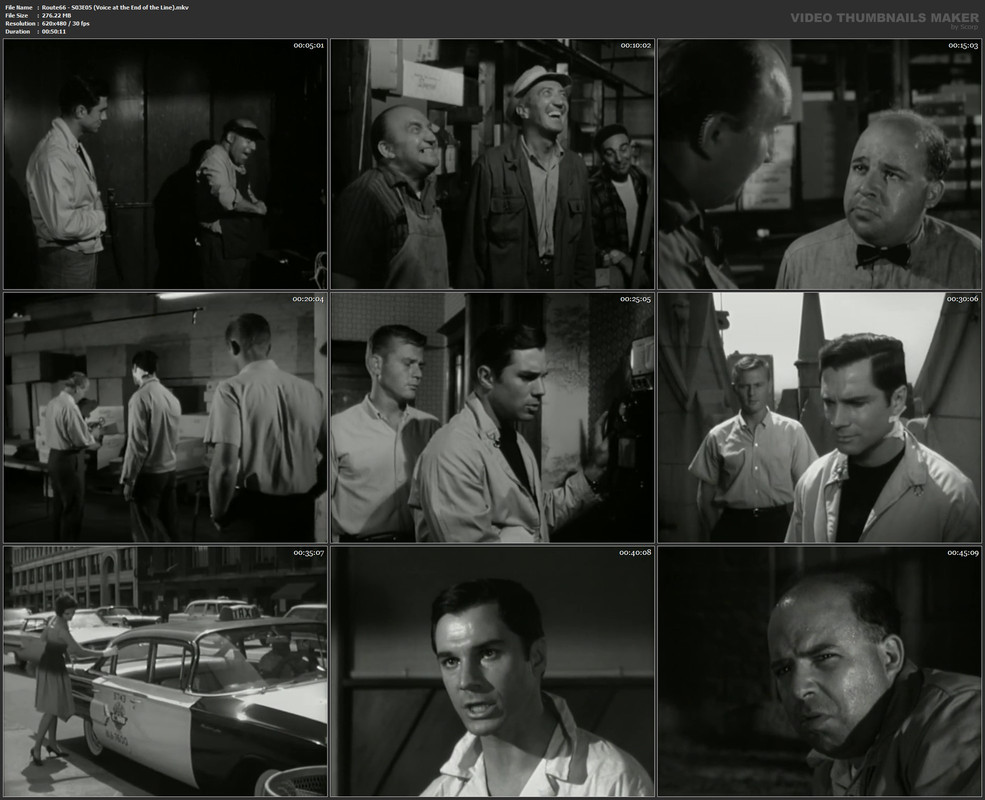Select the thumbnail stamped 00:40:08

(492, 671)
